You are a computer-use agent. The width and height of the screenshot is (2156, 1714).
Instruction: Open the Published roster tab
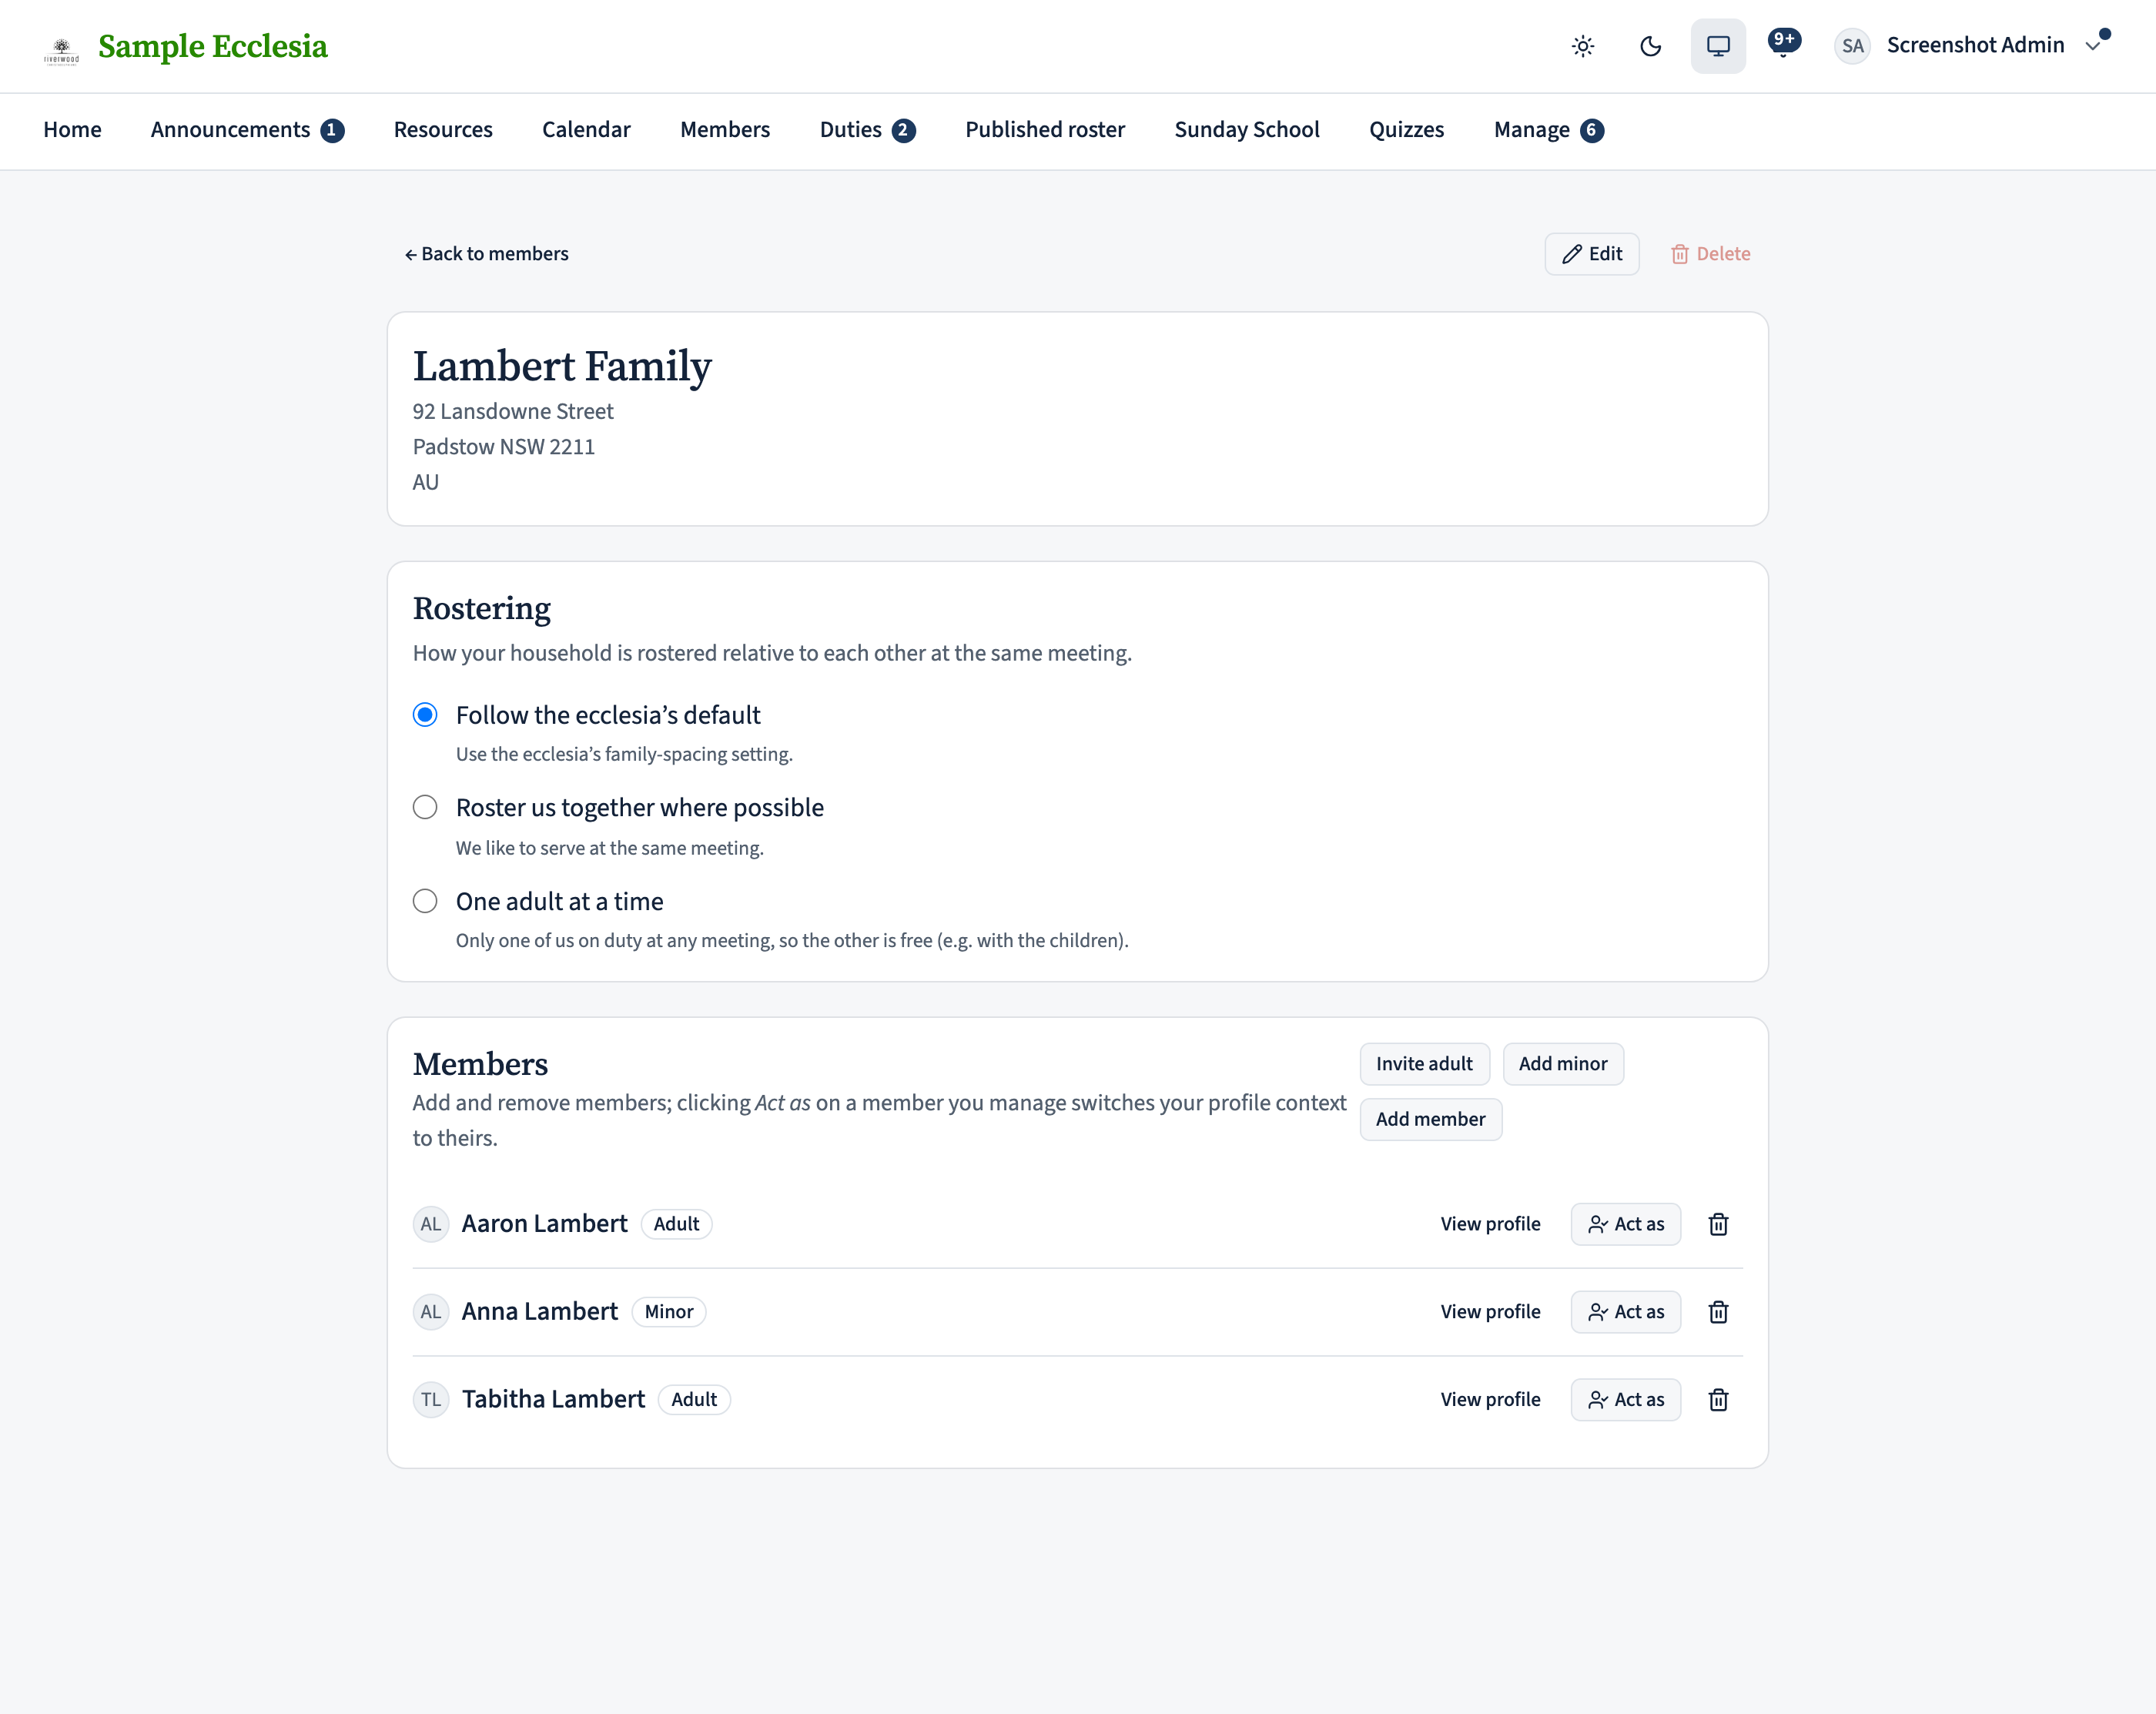click(1045, 130)
